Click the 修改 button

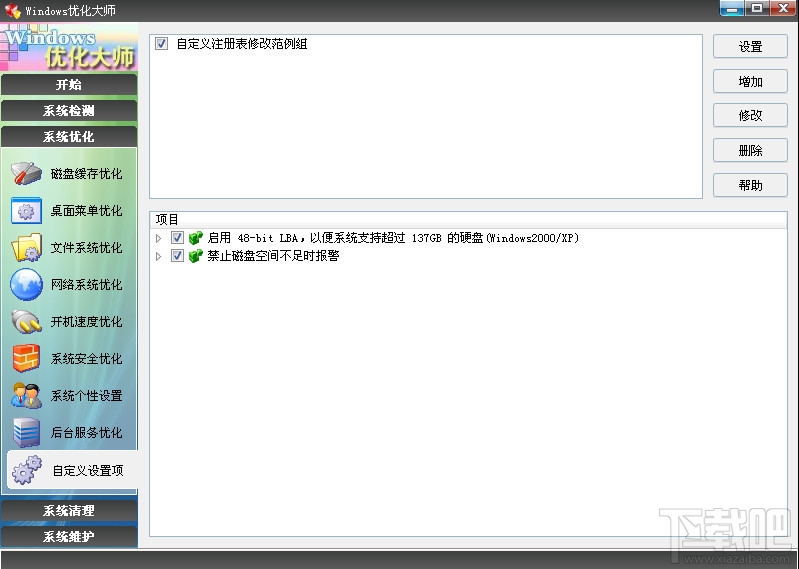point(750,116)
